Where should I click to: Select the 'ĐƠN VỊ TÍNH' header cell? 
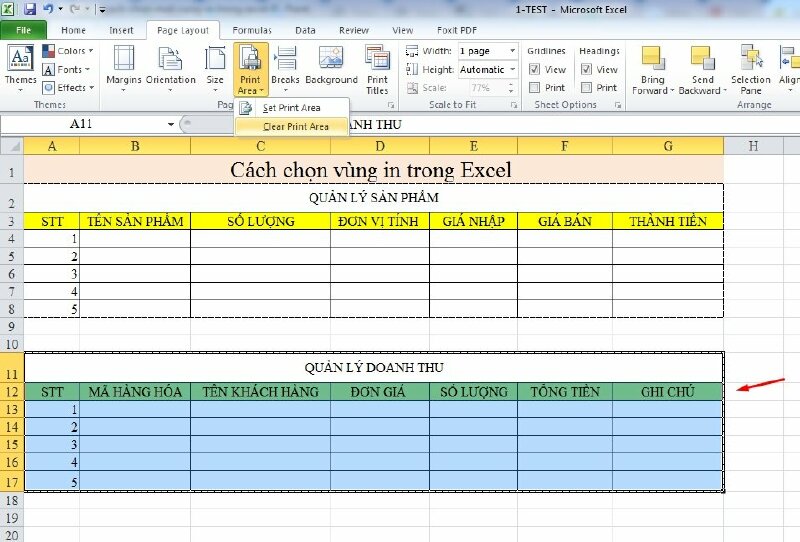point(380,221)
